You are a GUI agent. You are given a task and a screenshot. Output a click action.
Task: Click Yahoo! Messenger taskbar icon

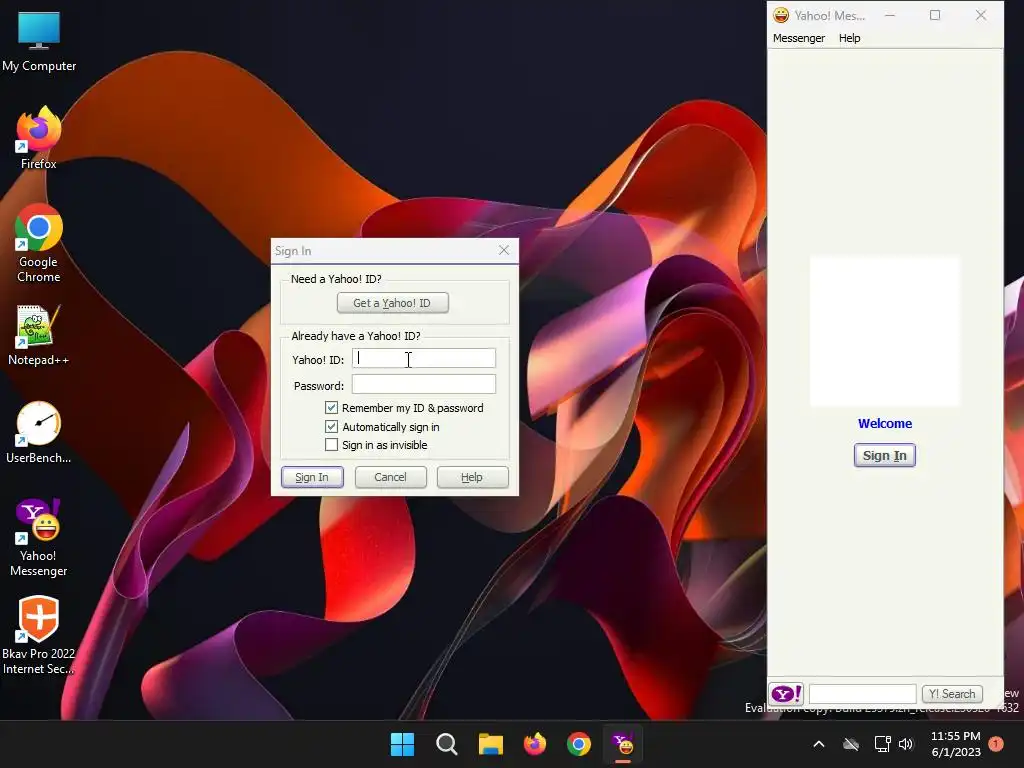pos(623,744)
